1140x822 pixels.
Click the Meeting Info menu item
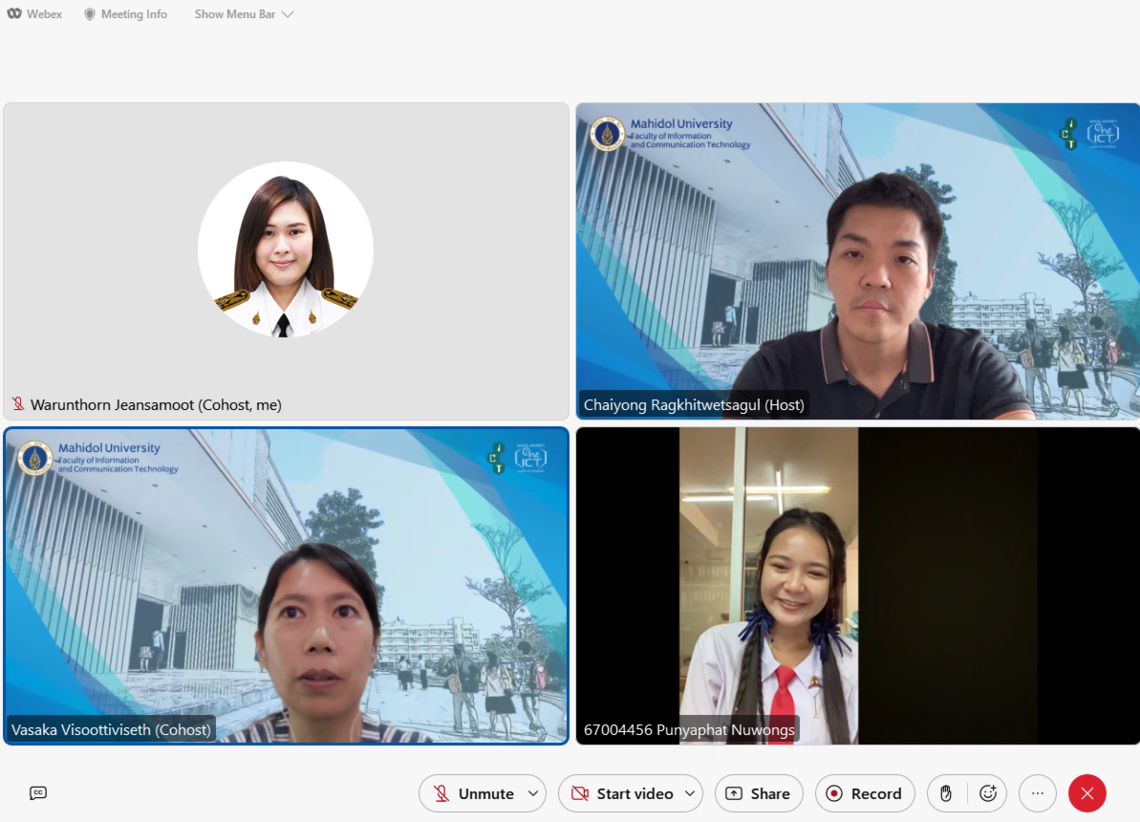(134, 14)
